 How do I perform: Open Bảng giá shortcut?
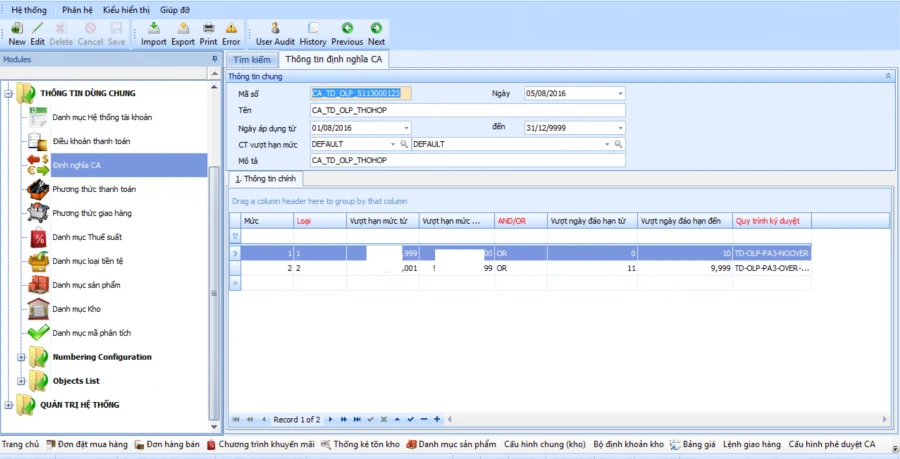[693, 445]
